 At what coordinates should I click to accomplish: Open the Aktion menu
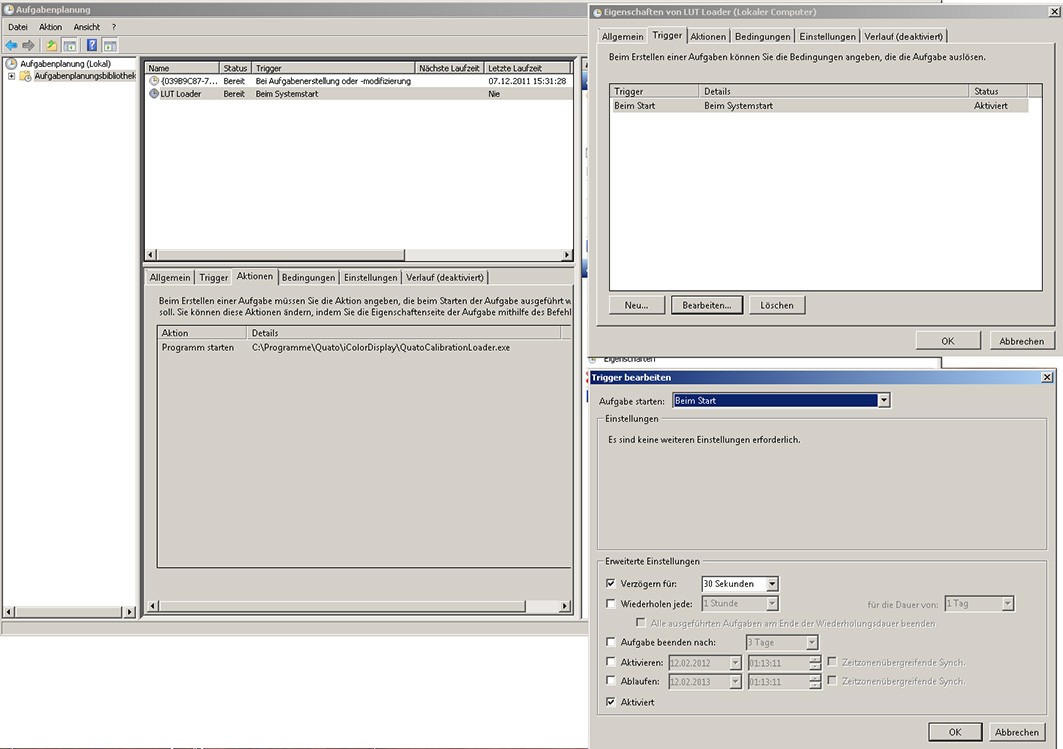coord(50,27)
